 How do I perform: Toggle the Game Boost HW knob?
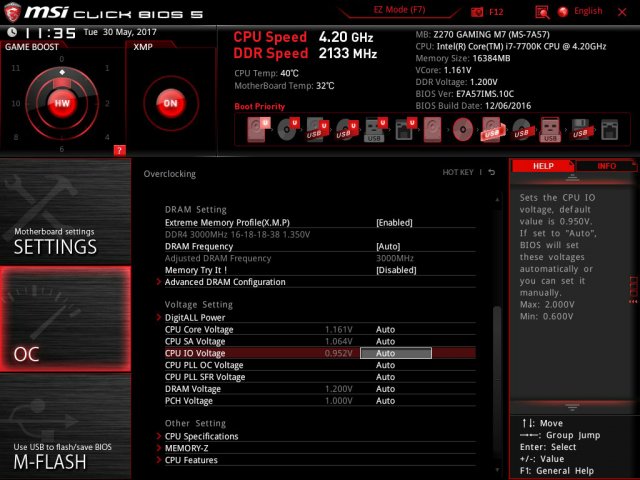click(62, 103)
